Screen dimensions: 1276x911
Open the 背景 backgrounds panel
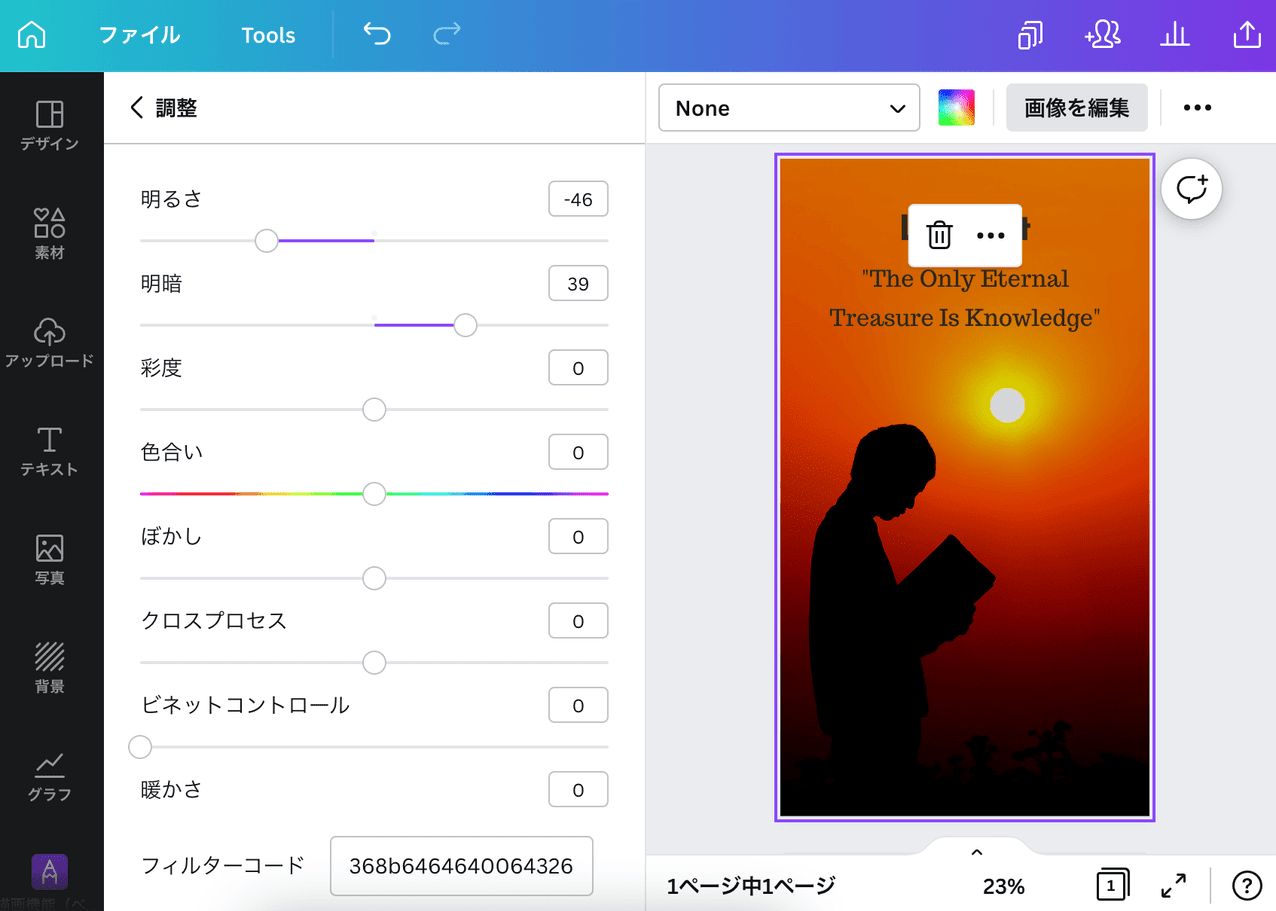(x=51, y=667)
